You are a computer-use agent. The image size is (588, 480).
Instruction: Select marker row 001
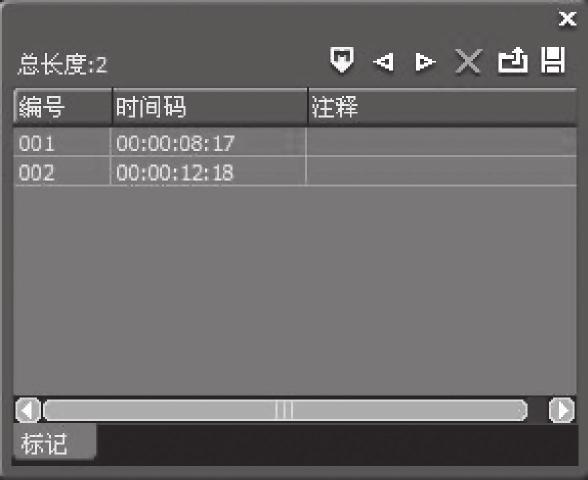tap(295, 142)
